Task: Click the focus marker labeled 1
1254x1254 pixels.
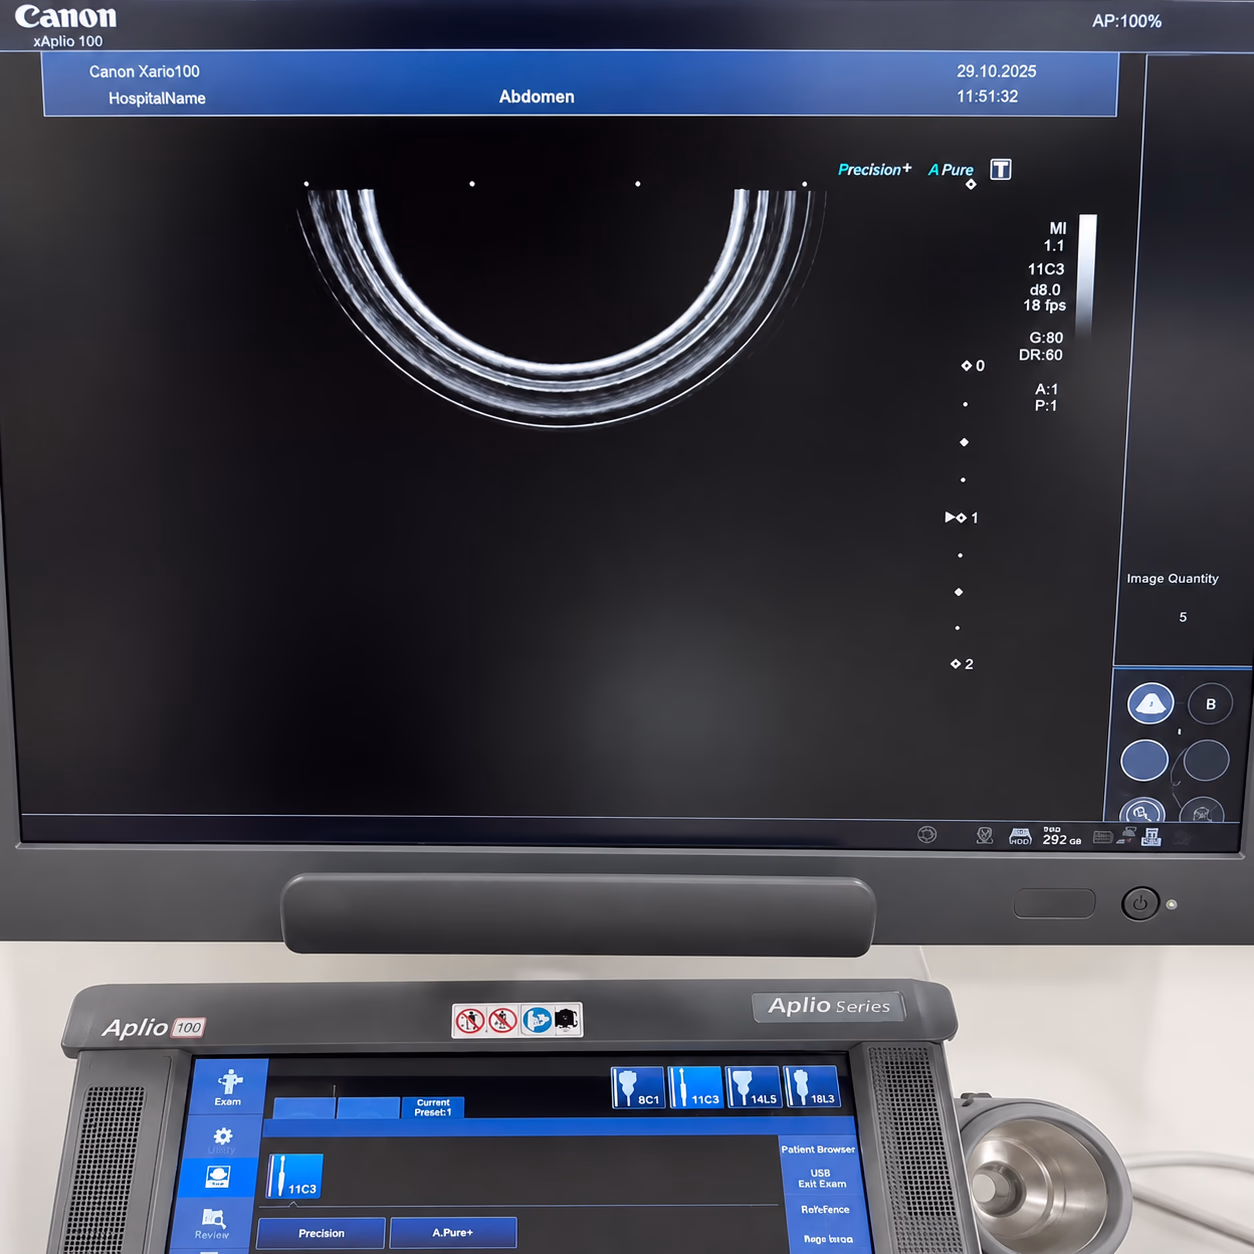Action: pos(962,518)
